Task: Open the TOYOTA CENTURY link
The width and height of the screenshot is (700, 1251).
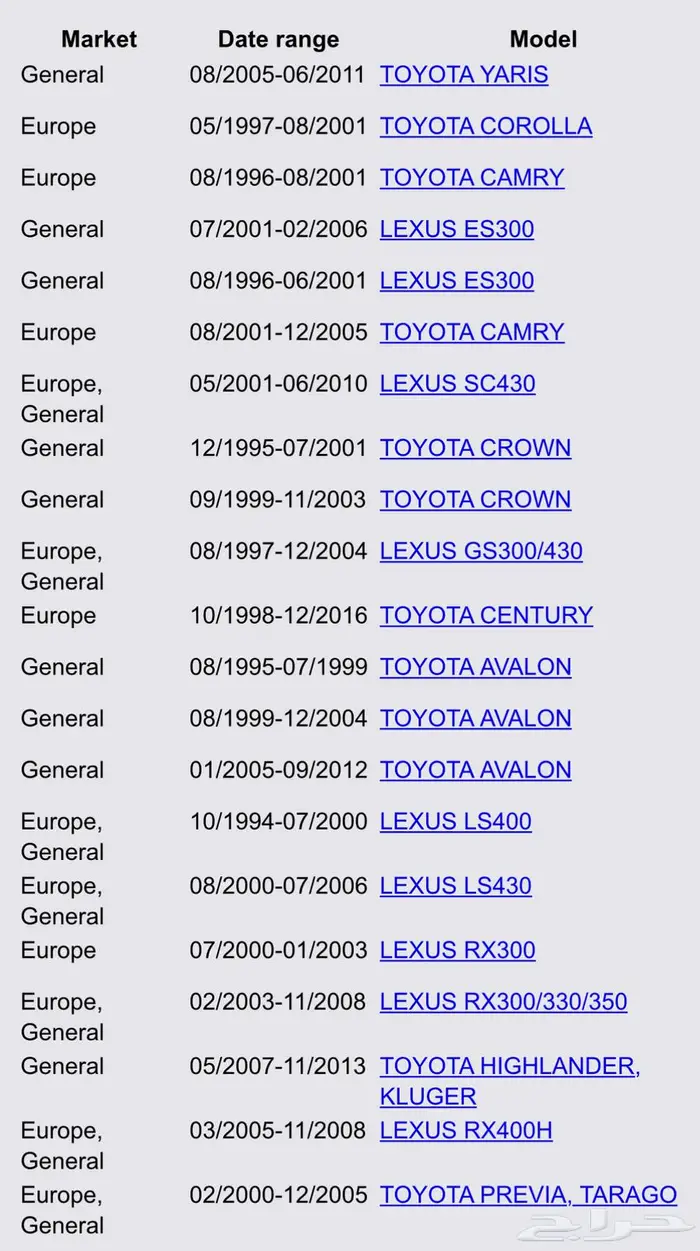Action: [487, 615]
